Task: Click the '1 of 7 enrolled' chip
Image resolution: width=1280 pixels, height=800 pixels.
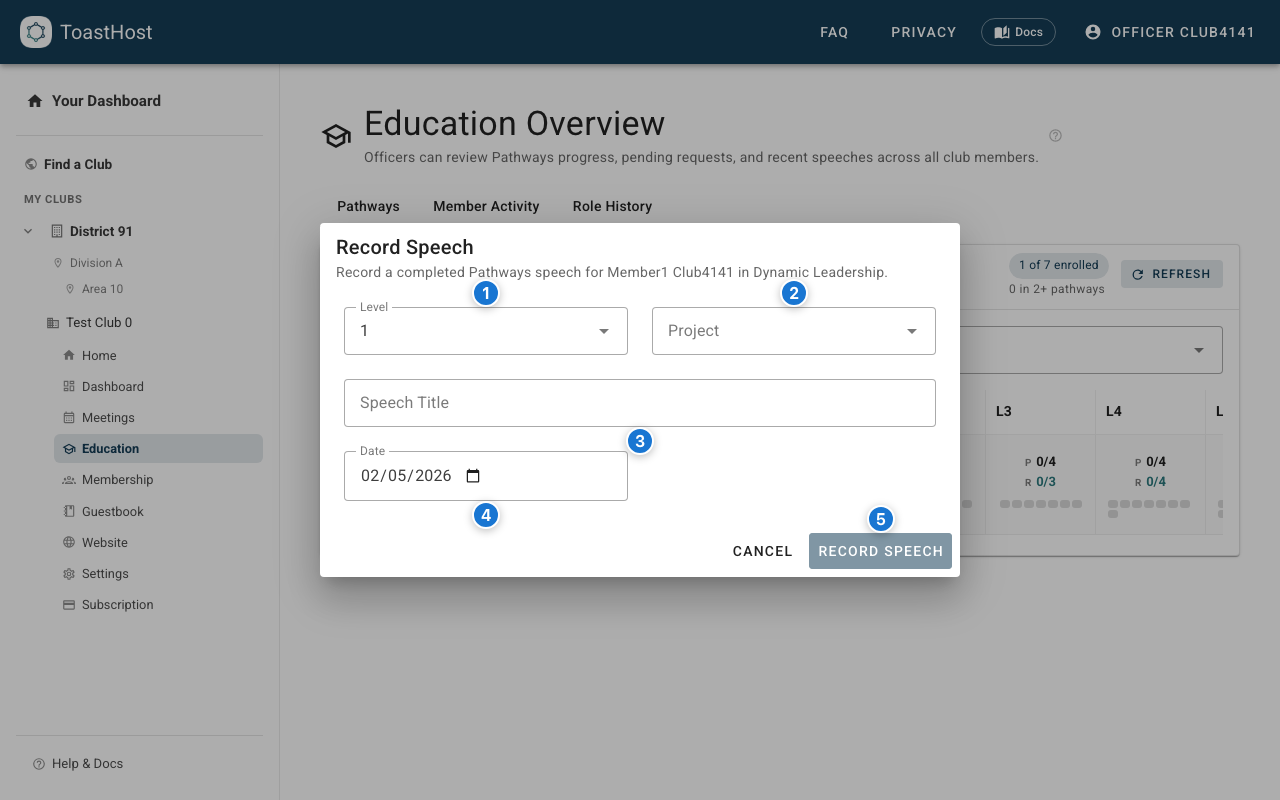Action: pyautogui.click(x=1058, y=265)
